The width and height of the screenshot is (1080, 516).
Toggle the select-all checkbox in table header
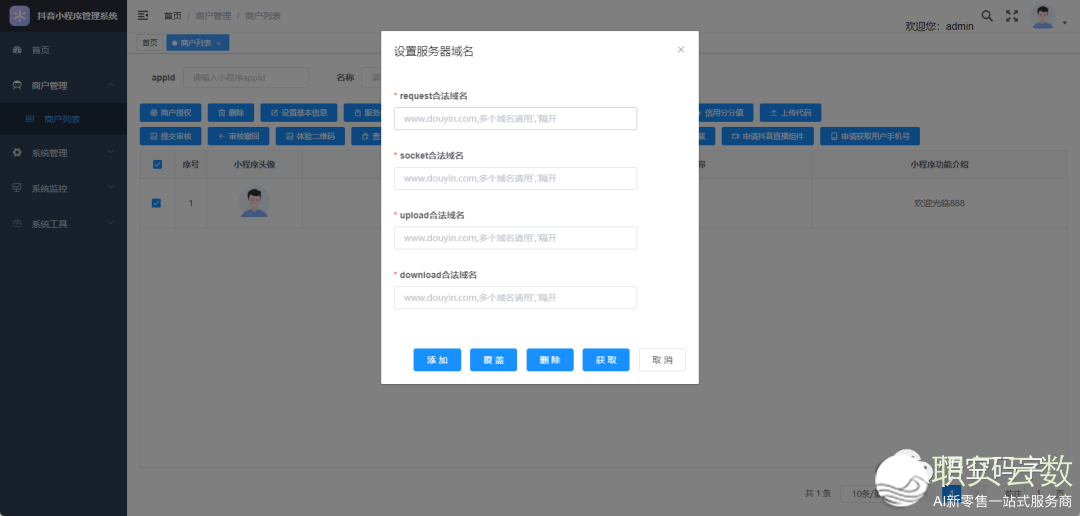157,164
